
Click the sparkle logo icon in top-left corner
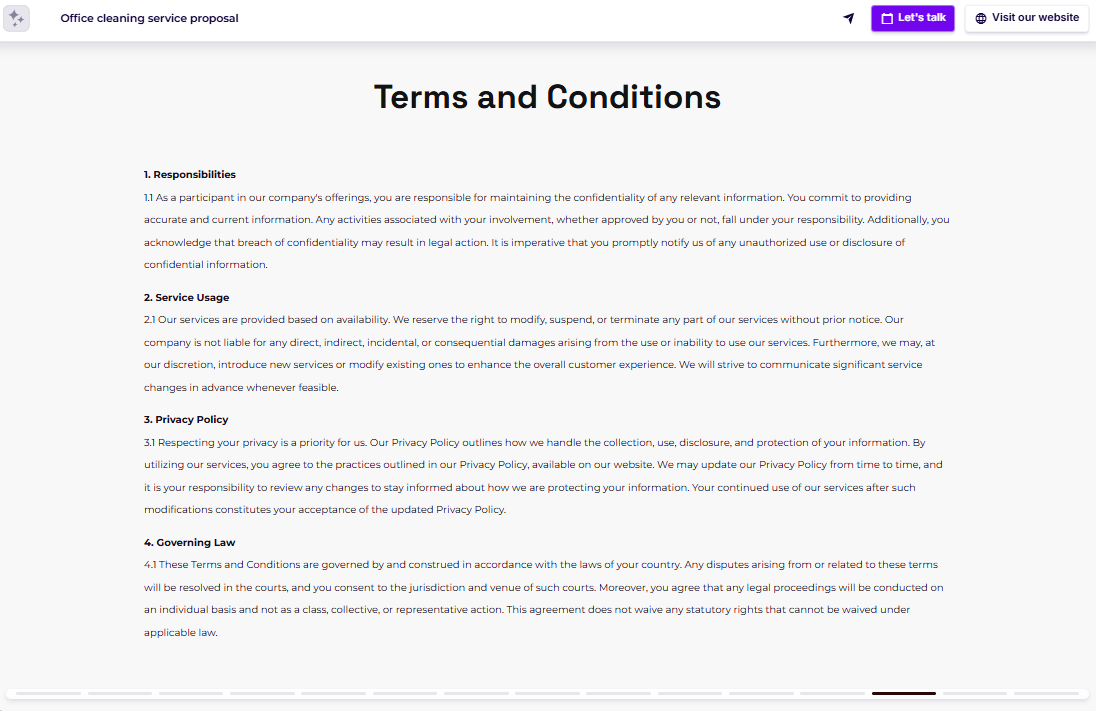click(x=16, y=18)
